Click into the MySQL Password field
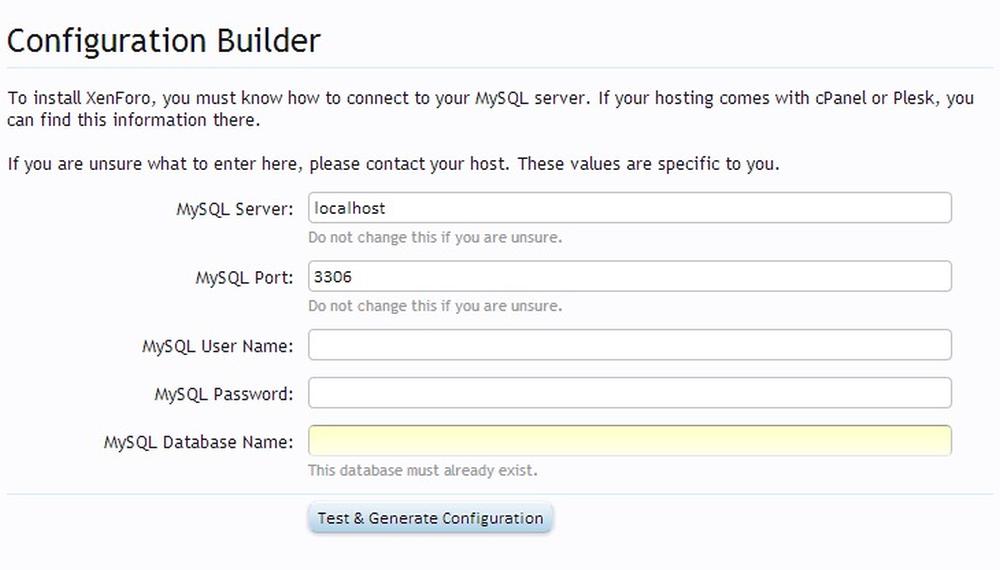Viewport: 1000px width, 570px height. pyautogui.click(x=629, y=393)
